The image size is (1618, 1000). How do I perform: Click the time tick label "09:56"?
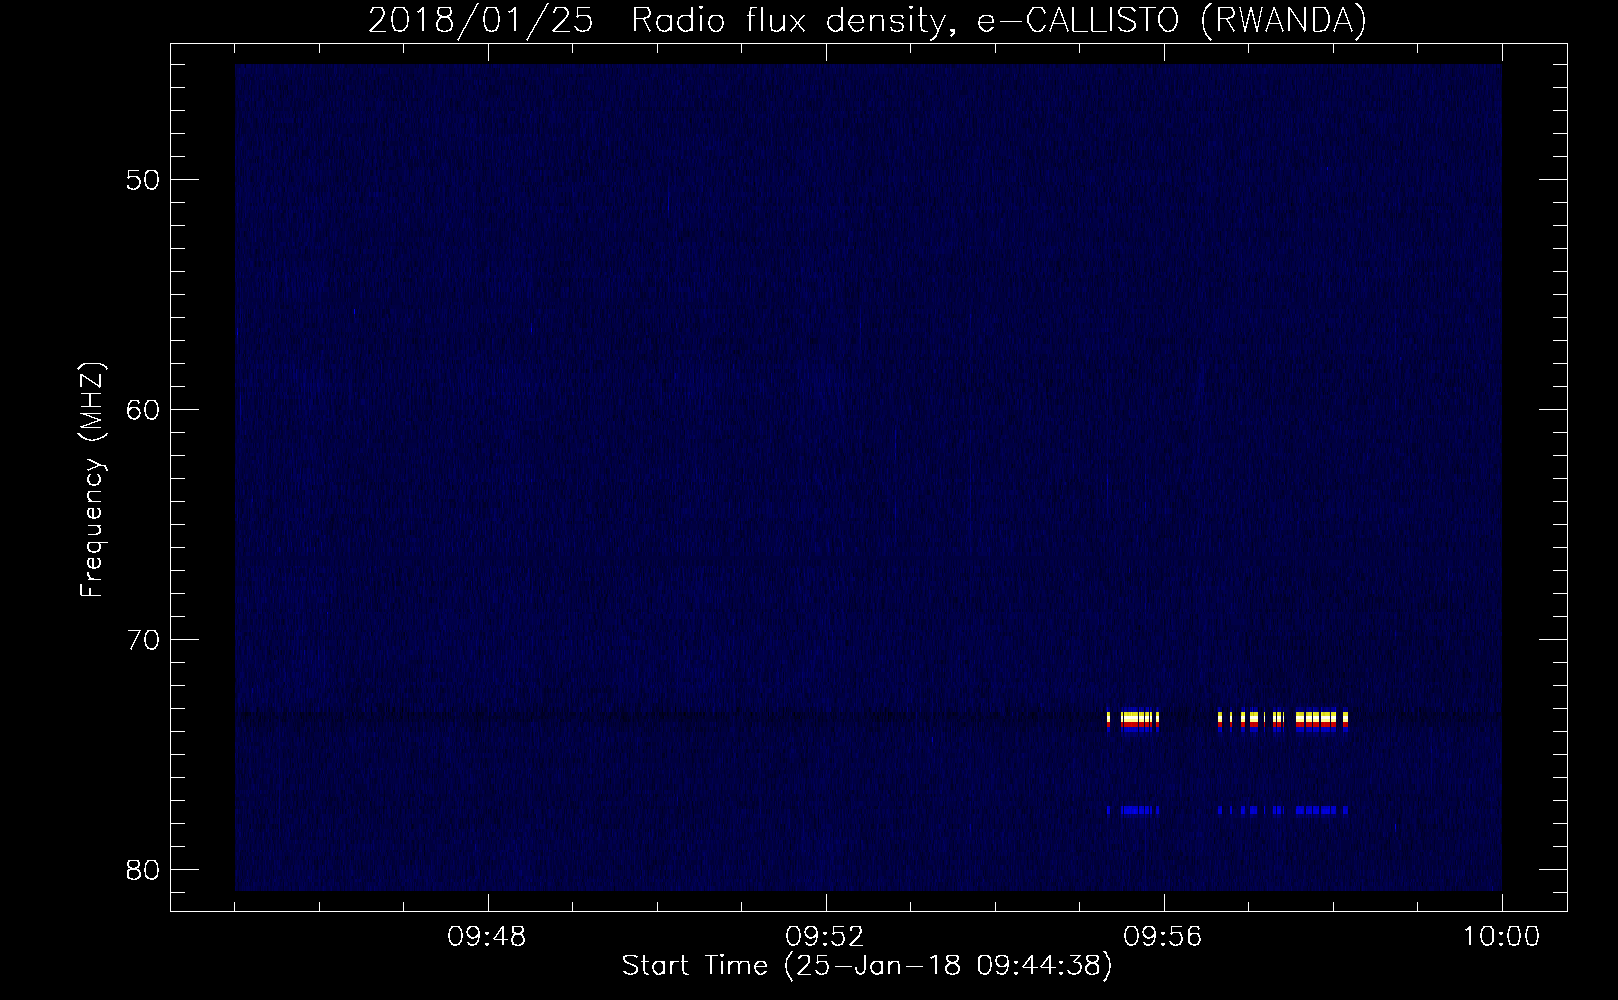(1163, 938)
